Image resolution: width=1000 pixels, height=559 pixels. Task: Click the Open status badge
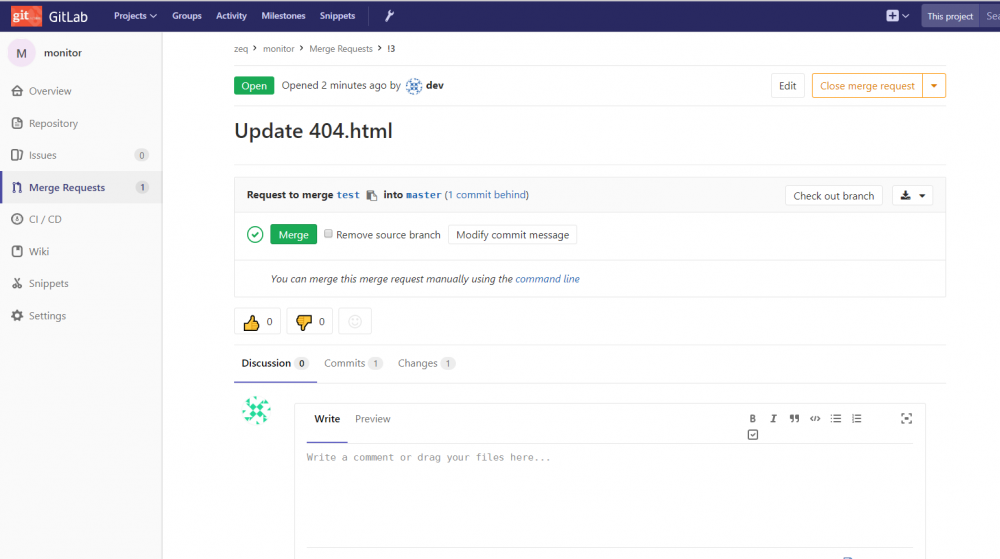254,85
